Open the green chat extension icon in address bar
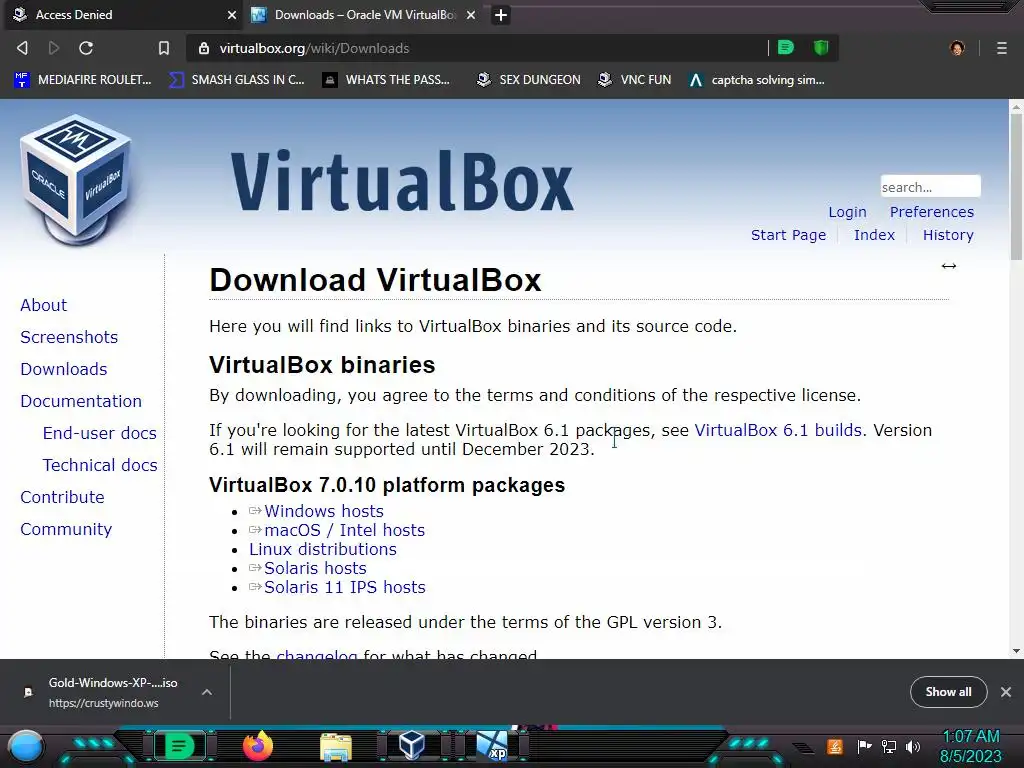1024x768 pixels. 786,47
